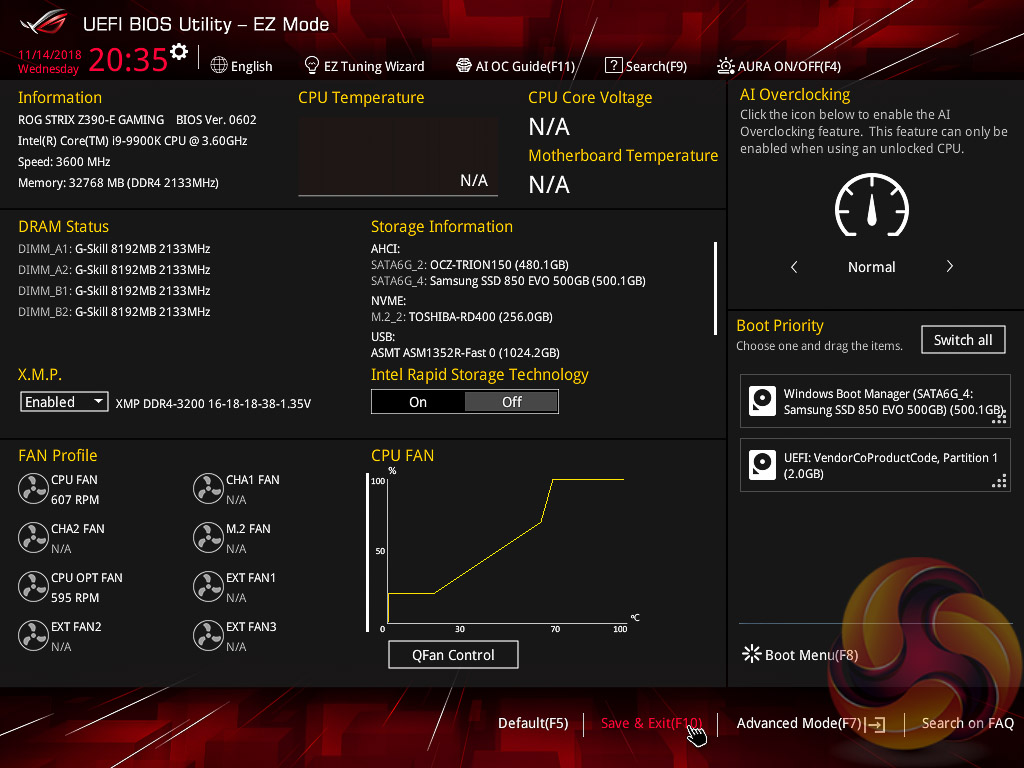1024x768 pixels.
Task: Click the settings gear next to clock
Action: [x=179, y=52]
